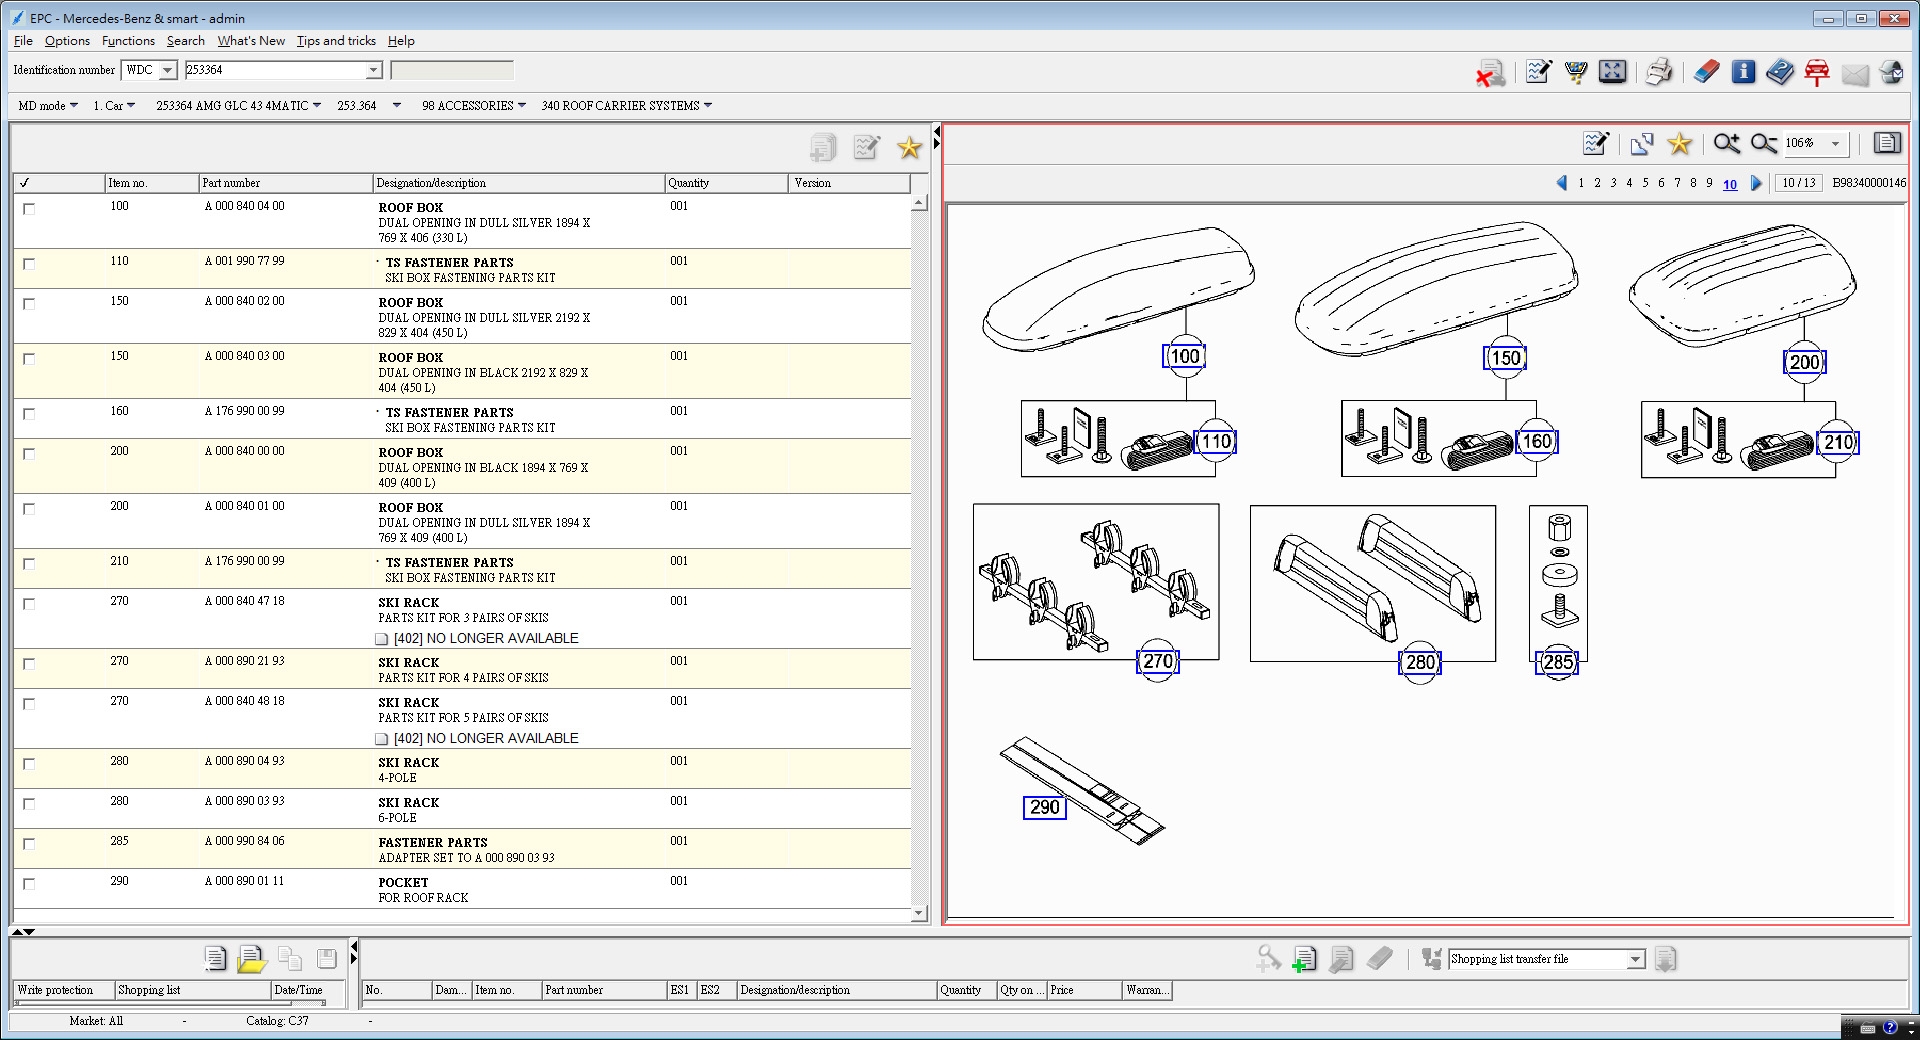
Task: Click the star icon above parts list
Action: [x=908, y=148]
